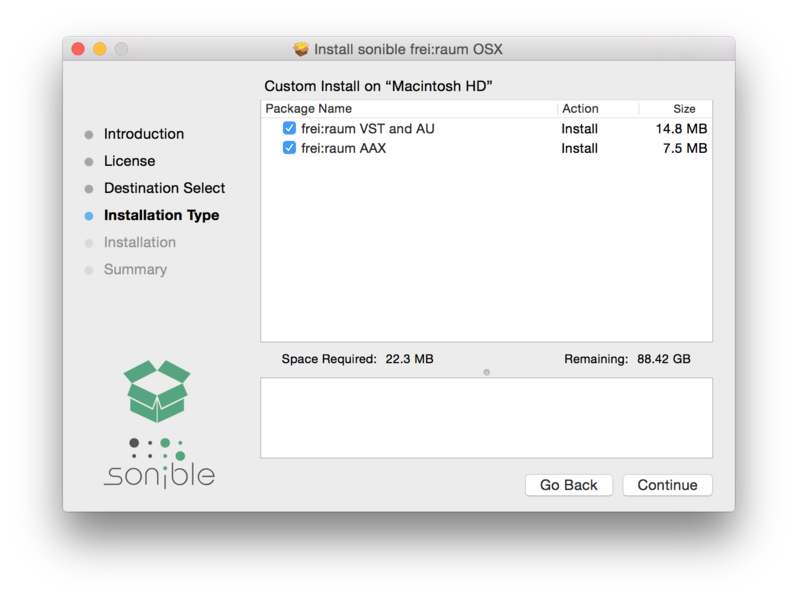
Task: Uncheck the frei:raum VST and AU checkbox
Action: point(289,128)
